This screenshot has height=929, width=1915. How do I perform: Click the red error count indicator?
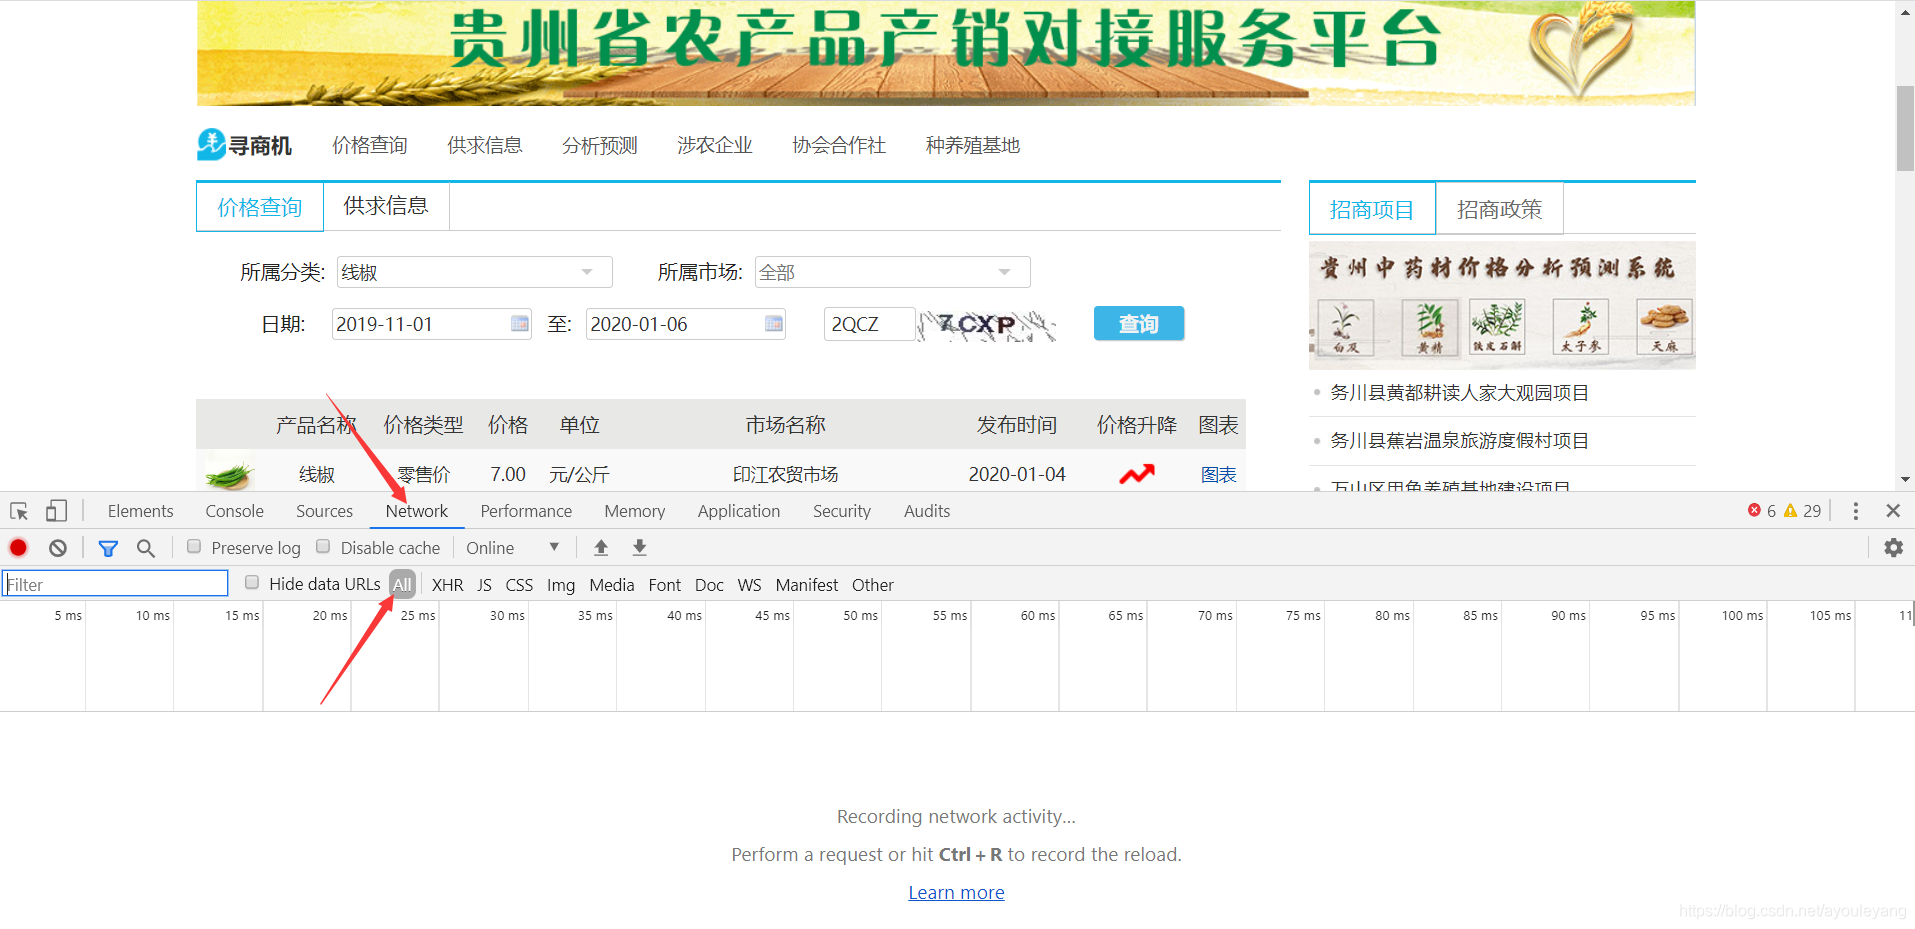coord(1761,511)
